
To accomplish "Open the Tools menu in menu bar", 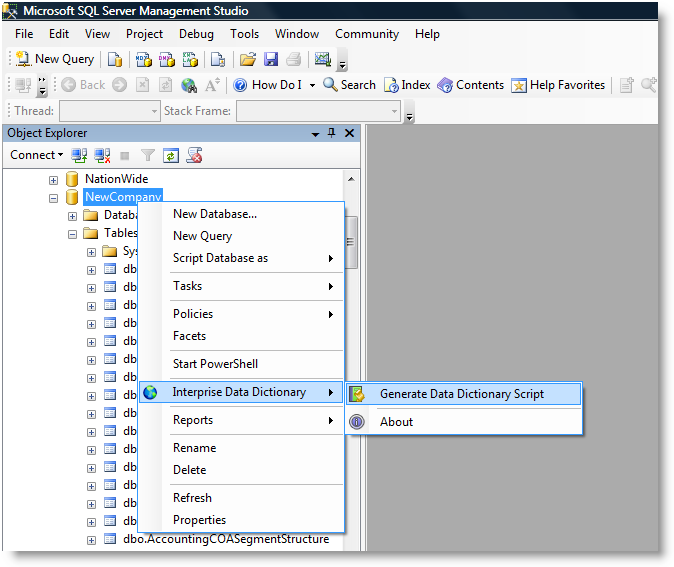I will tap(244, 34).
